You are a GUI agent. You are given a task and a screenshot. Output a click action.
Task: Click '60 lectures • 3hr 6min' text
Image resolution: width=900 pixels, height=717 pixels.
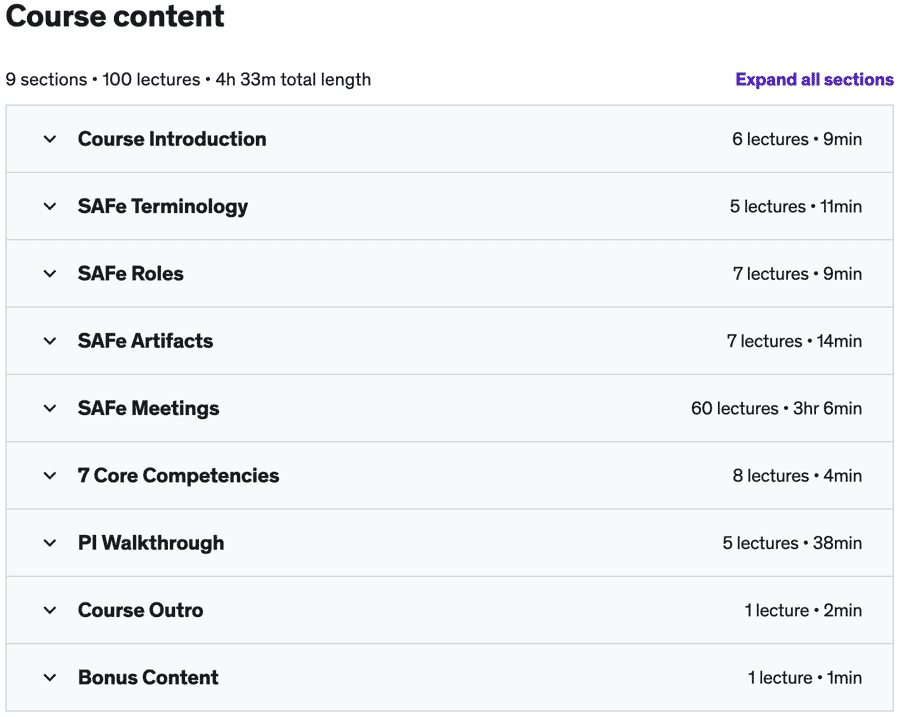(x=776, y=409)
